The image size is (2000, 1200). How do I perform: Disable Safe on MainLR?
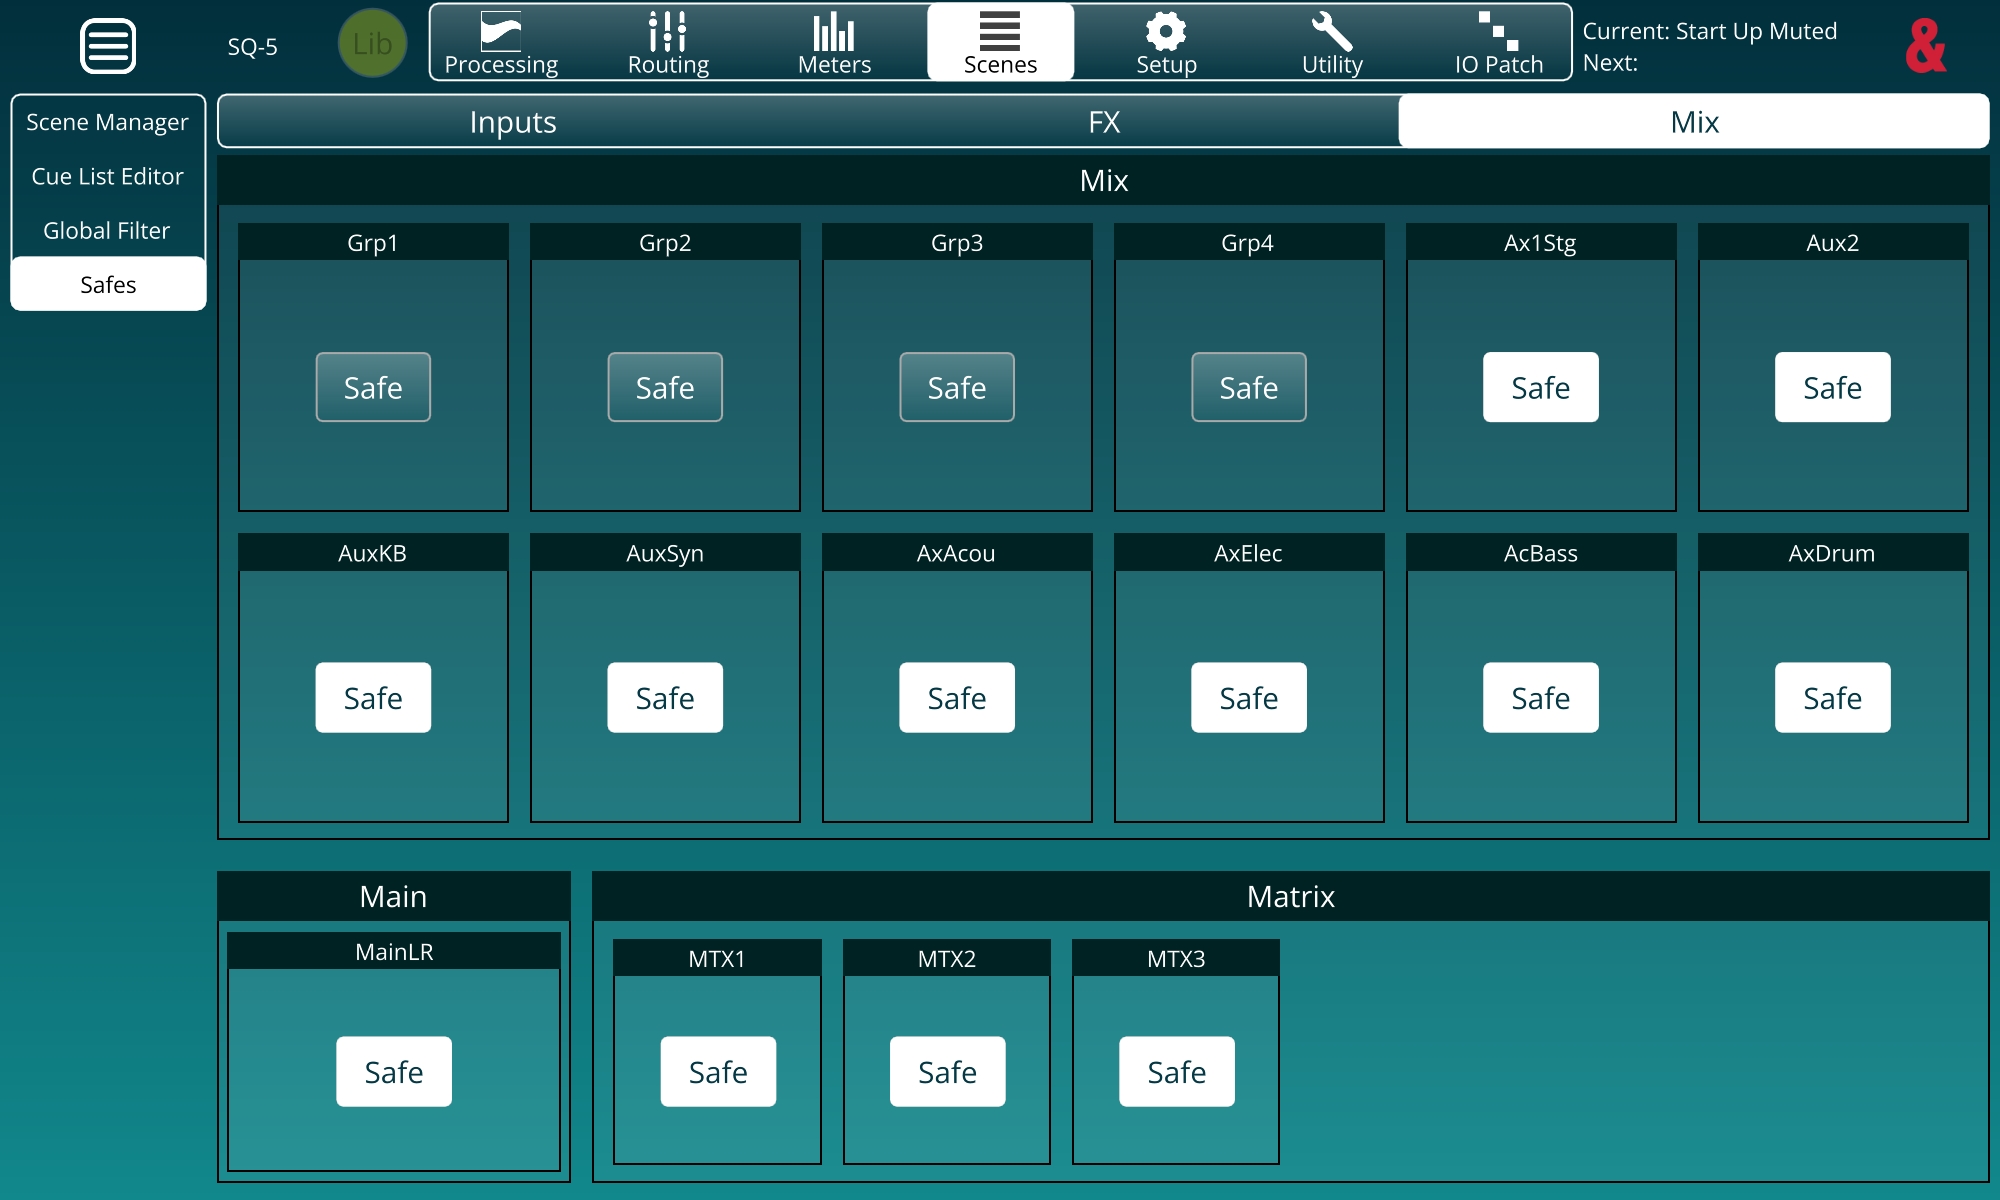(394, 1071)
